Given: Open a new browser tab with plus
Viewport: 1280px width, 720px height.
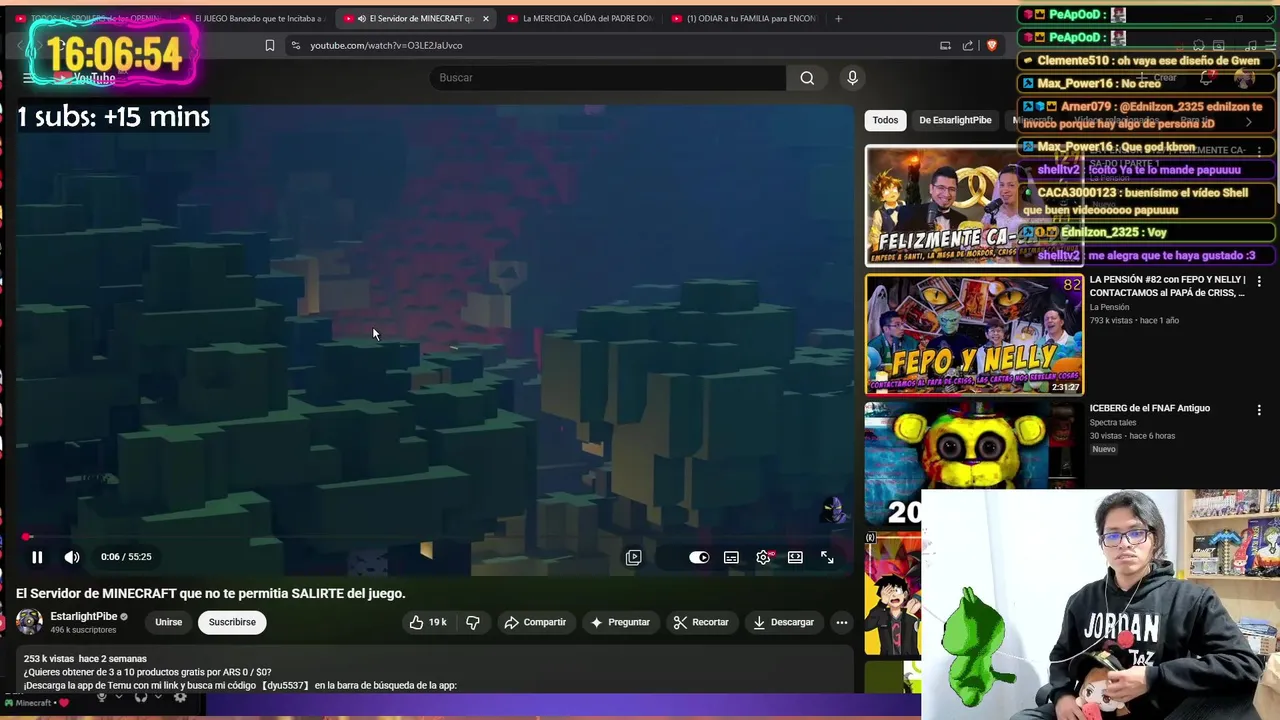Looking at the screenshot, I should [x=838, y=18].
